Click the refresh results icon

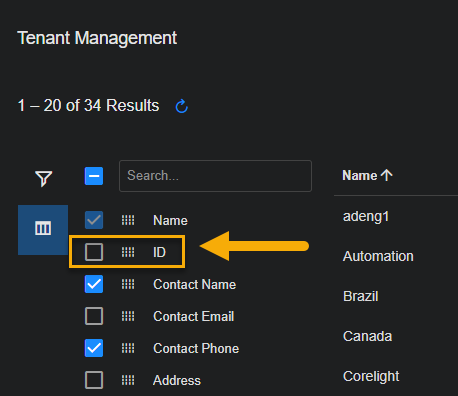[182, 106]
